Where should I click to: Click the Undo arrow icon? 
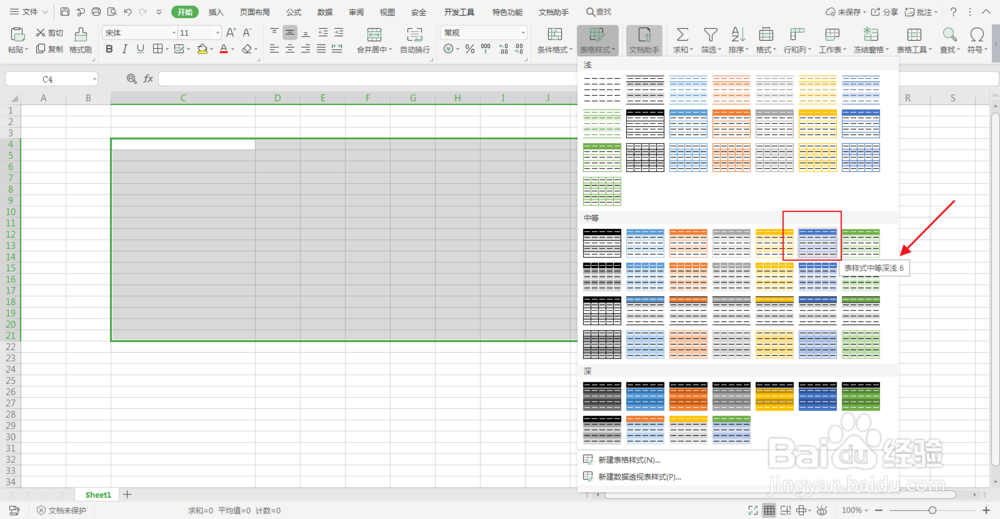coord(128,11)
